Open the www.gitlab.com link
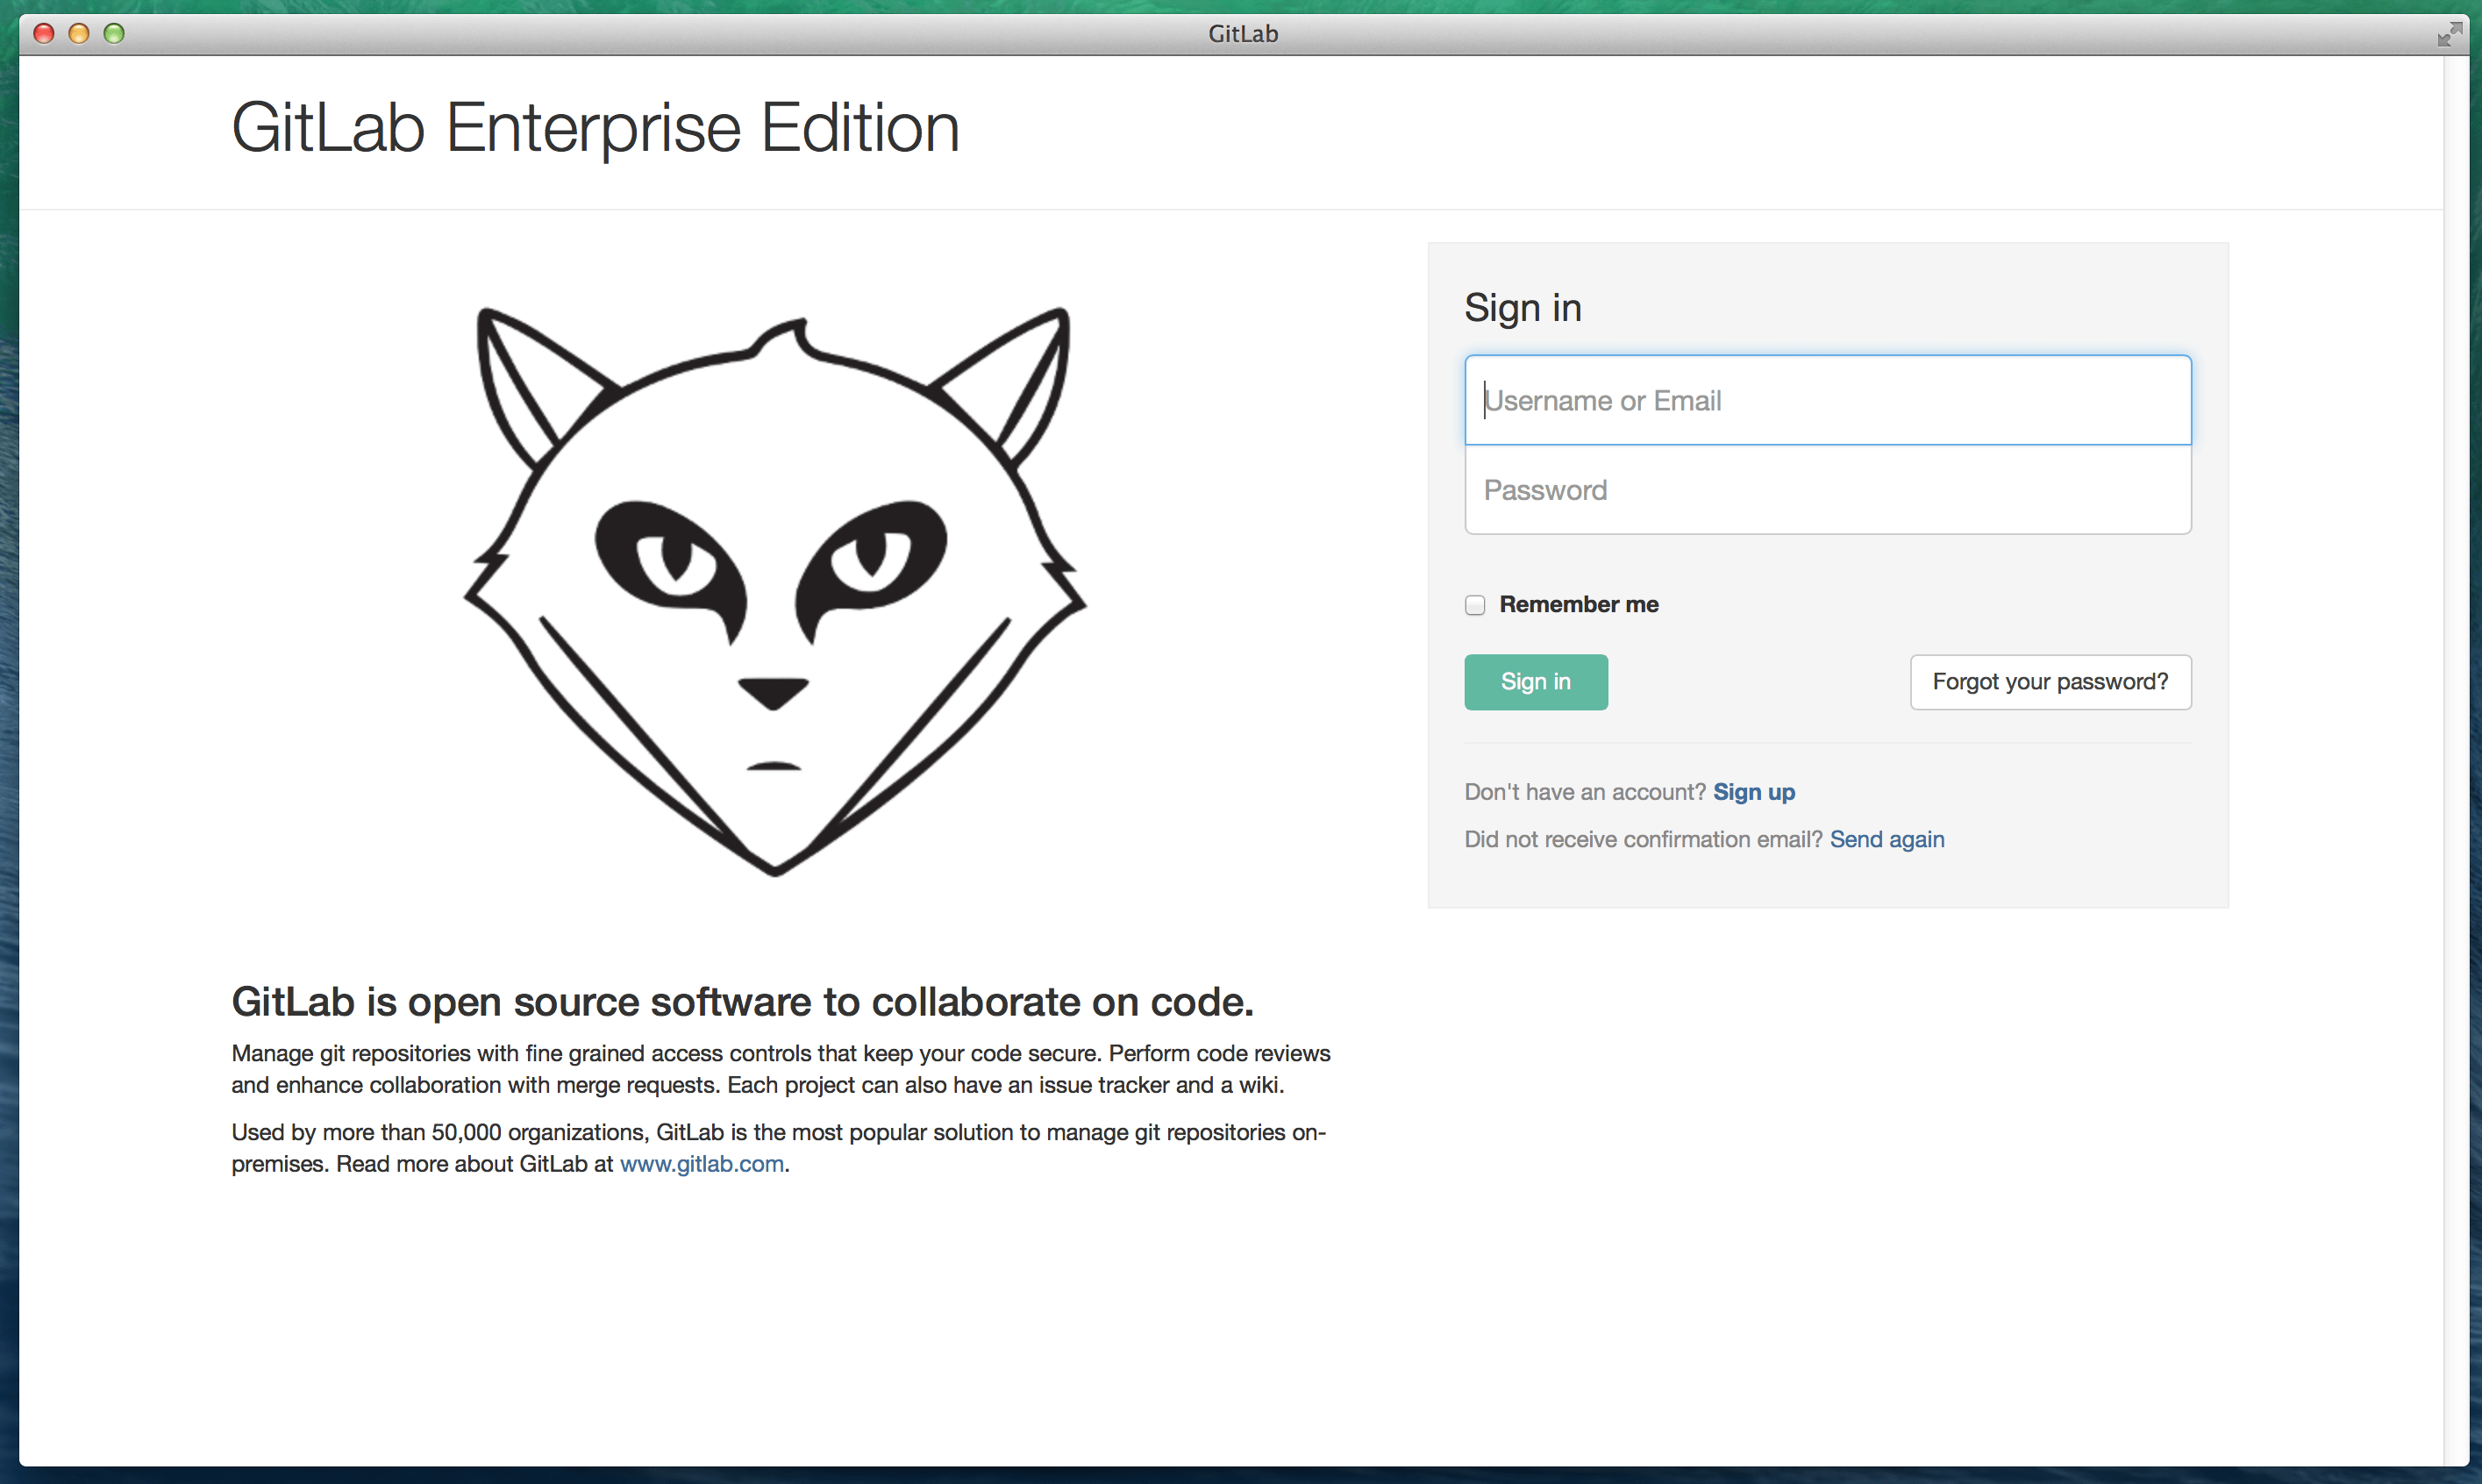The width and height of the screenshot is (2482, 1484). [x=701, y=1164]
